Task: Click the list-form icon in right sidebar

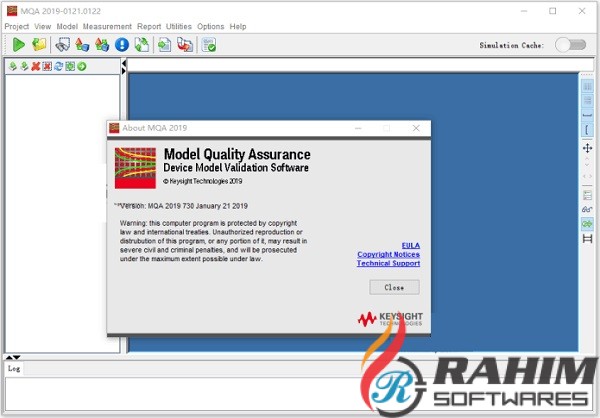Action: [587, 195]
